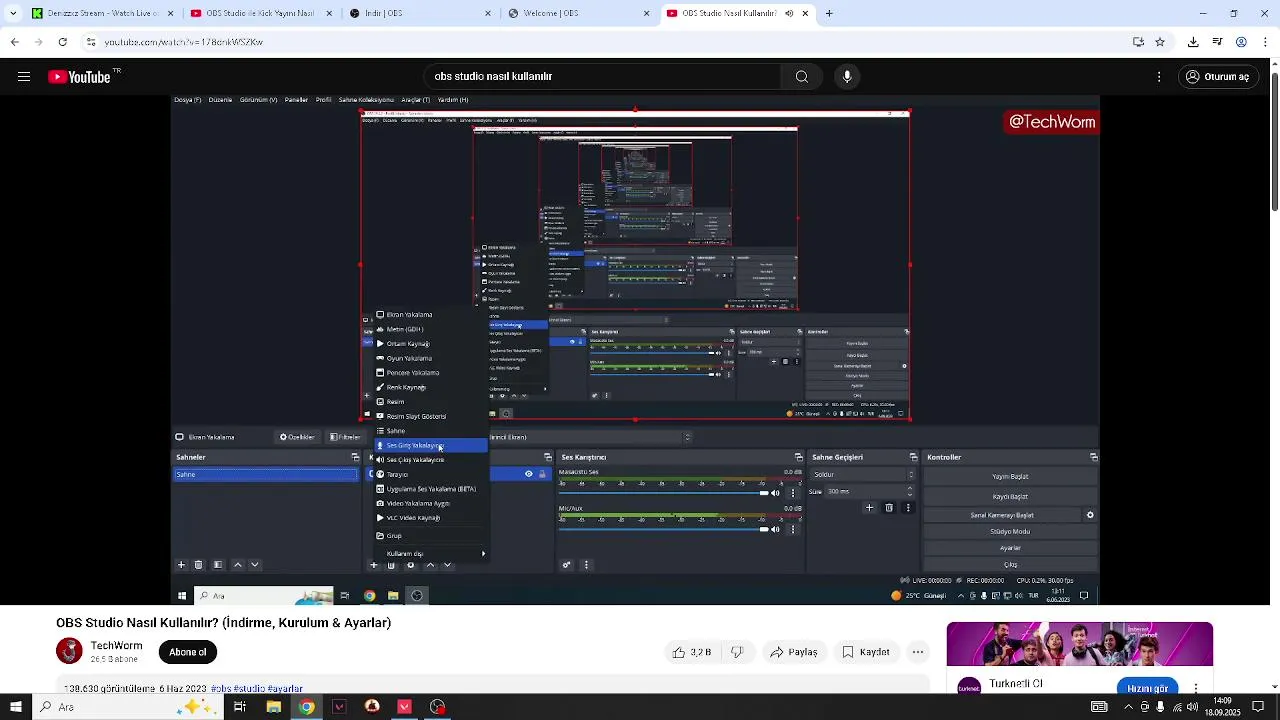Dislike the video
This screenshot has width=1280, height=720.
737,652
